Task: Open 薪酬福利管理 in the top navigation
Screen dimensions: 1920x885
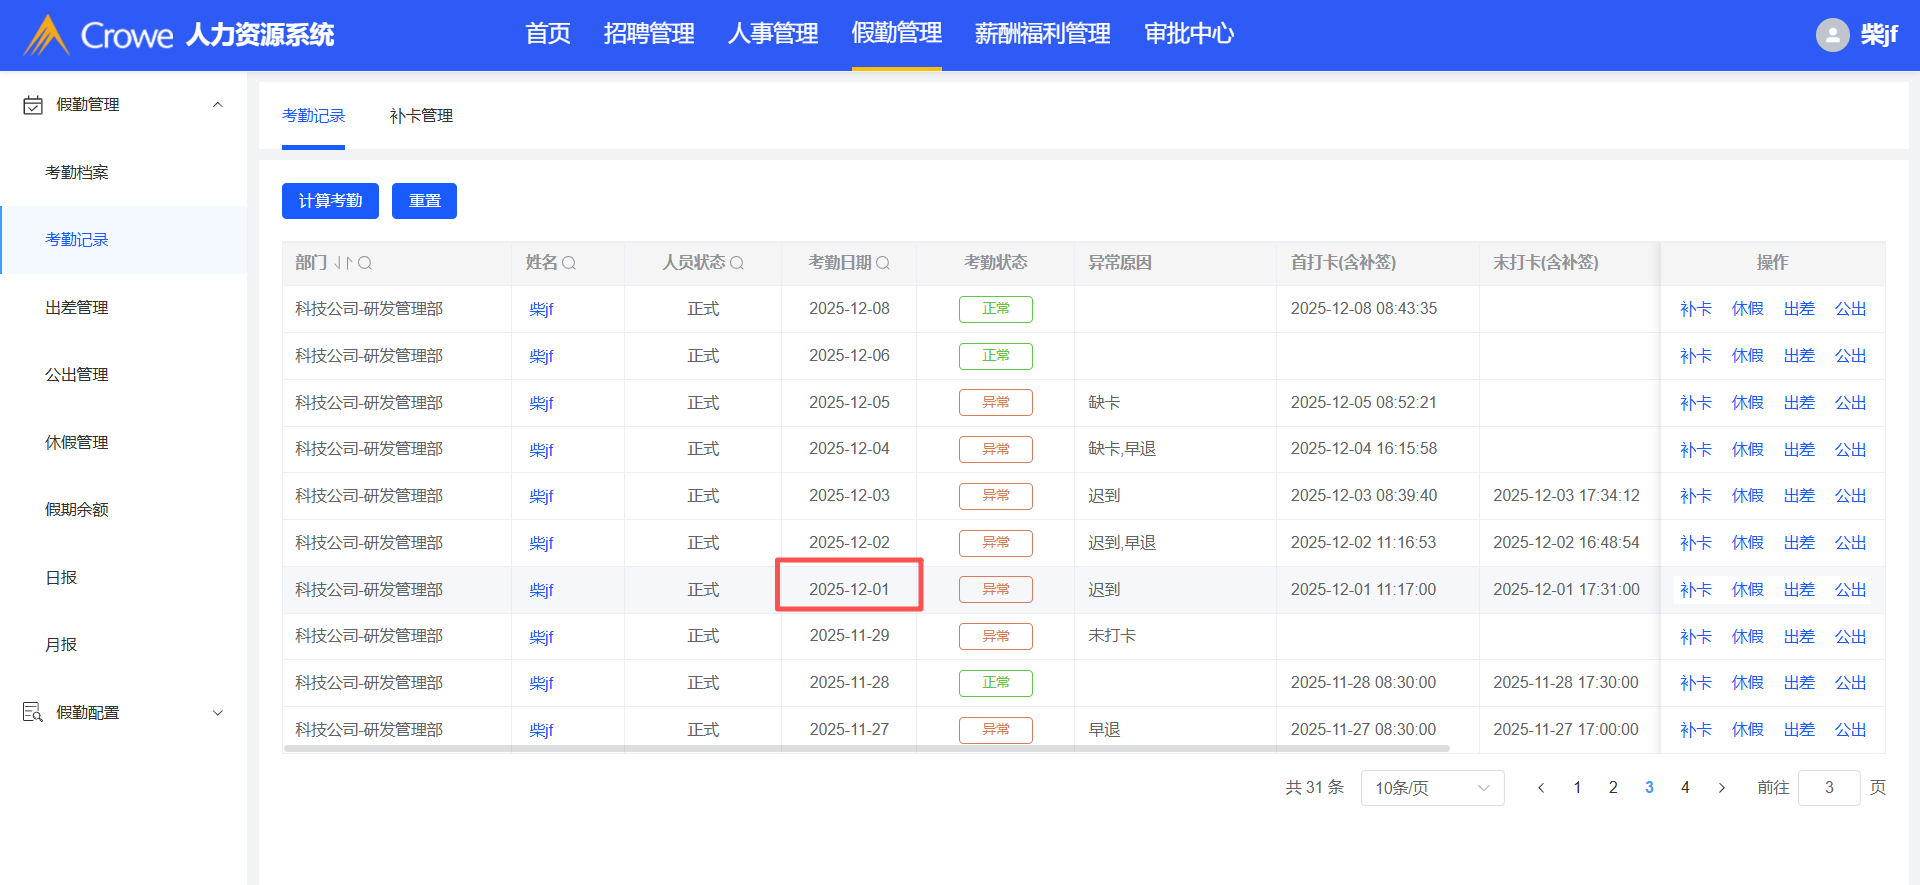Action: coord(1042,34)
